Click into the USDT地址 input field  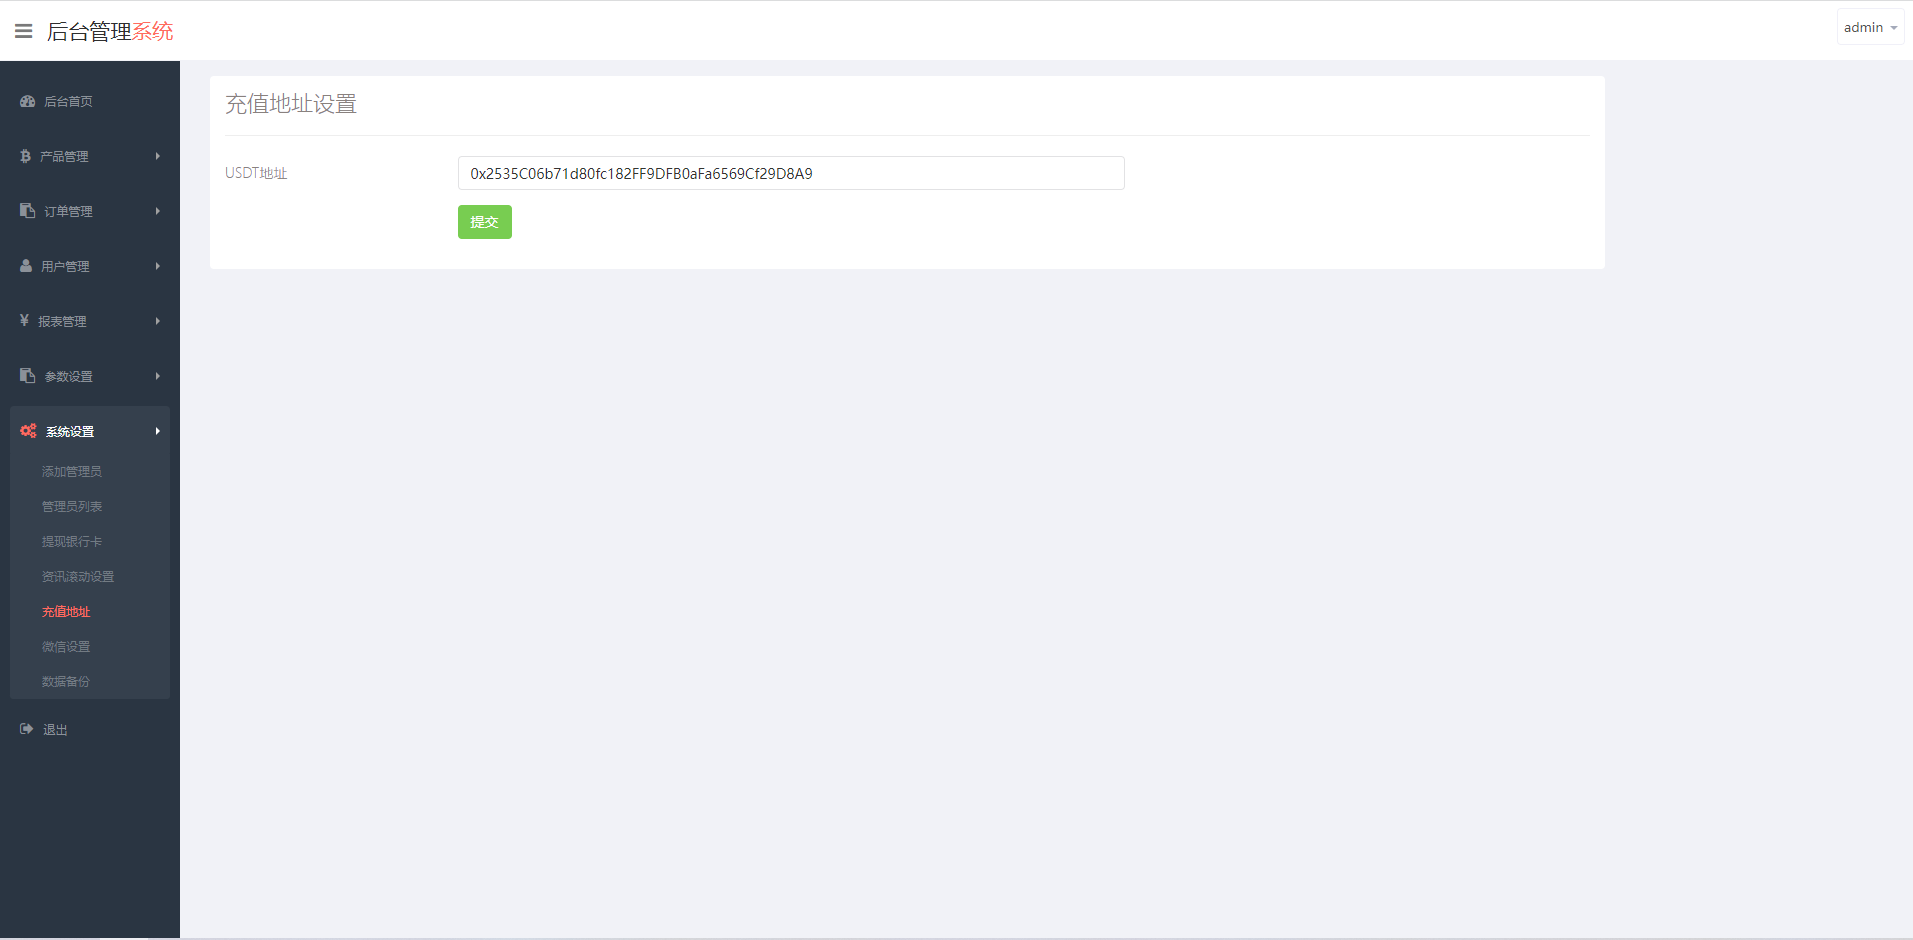point(790,173)
